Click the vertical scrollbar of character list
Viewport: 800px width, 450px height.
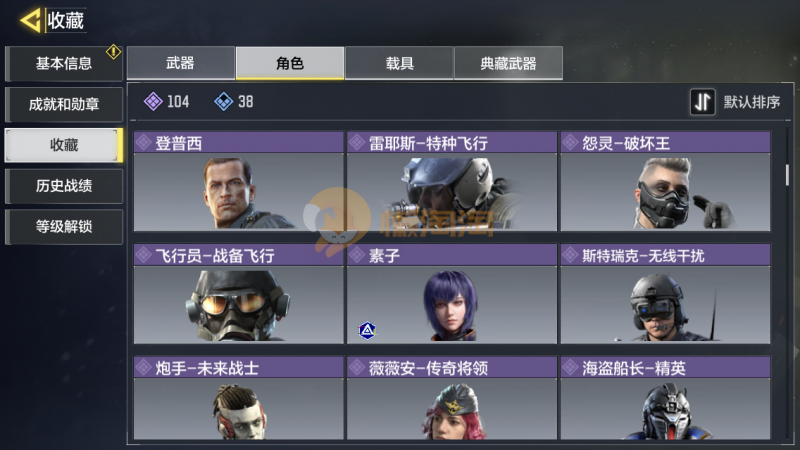tap(787, 174)
